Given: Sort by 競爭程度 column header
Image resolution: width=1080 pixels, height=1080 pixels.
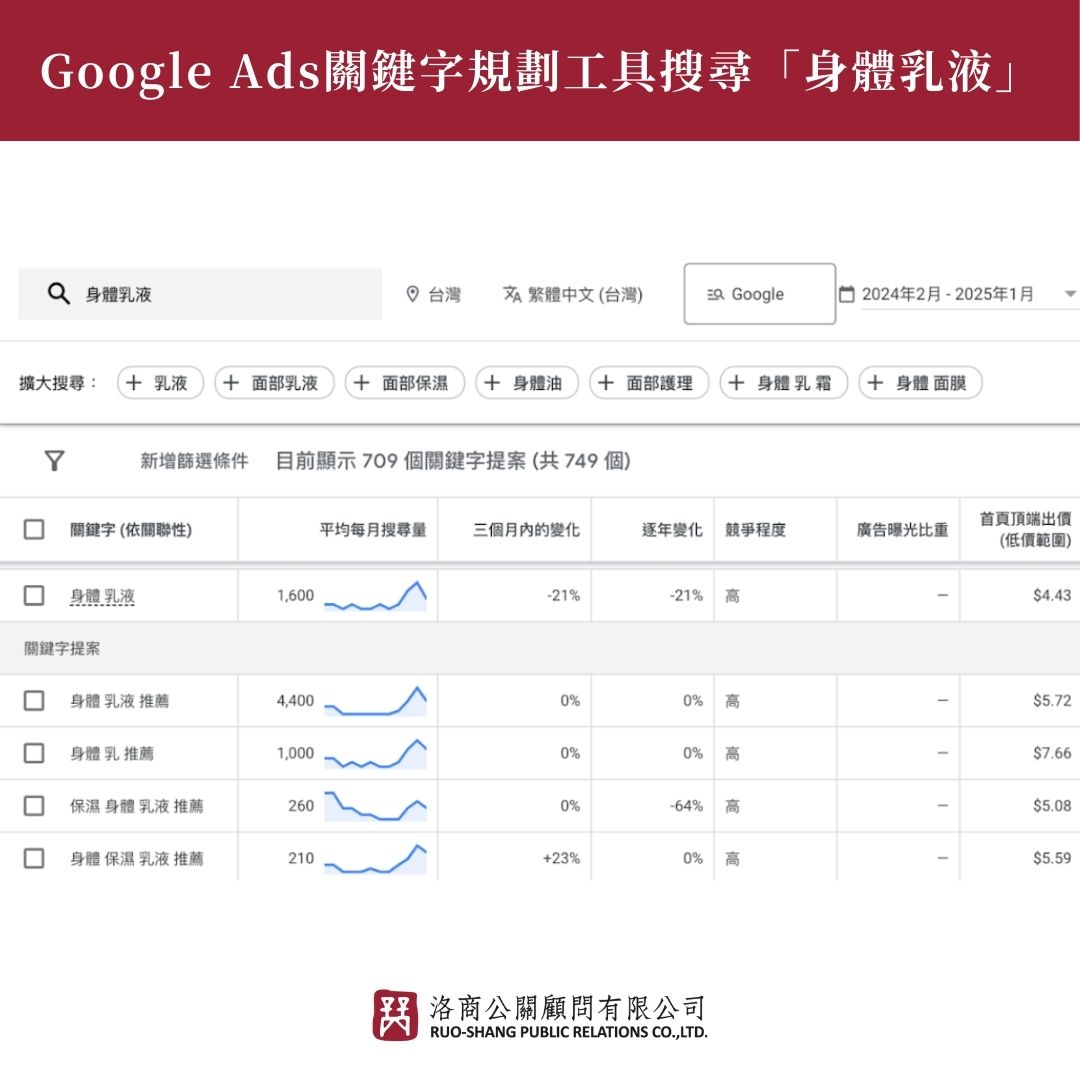Looking at the screenshot, I should click(x=756, y=530).
